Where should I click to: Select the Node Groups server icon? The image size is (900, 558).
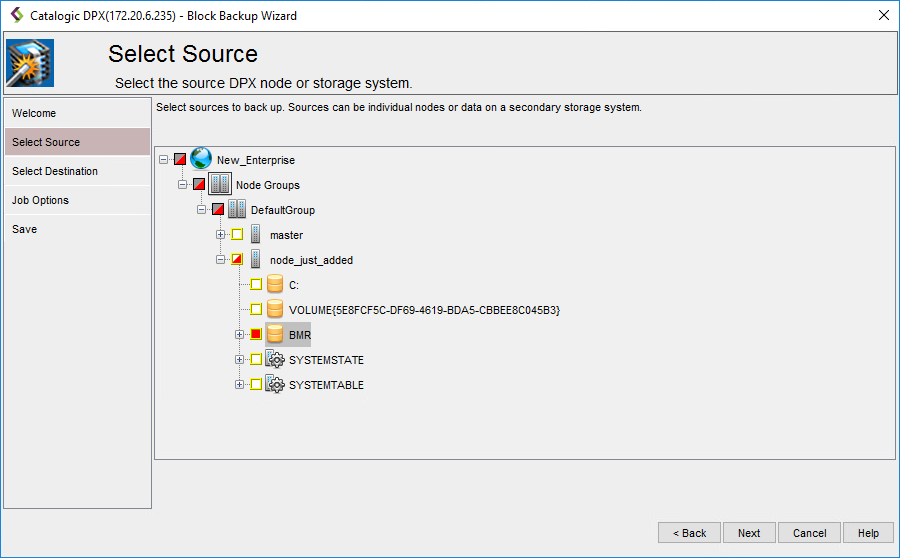219,185
